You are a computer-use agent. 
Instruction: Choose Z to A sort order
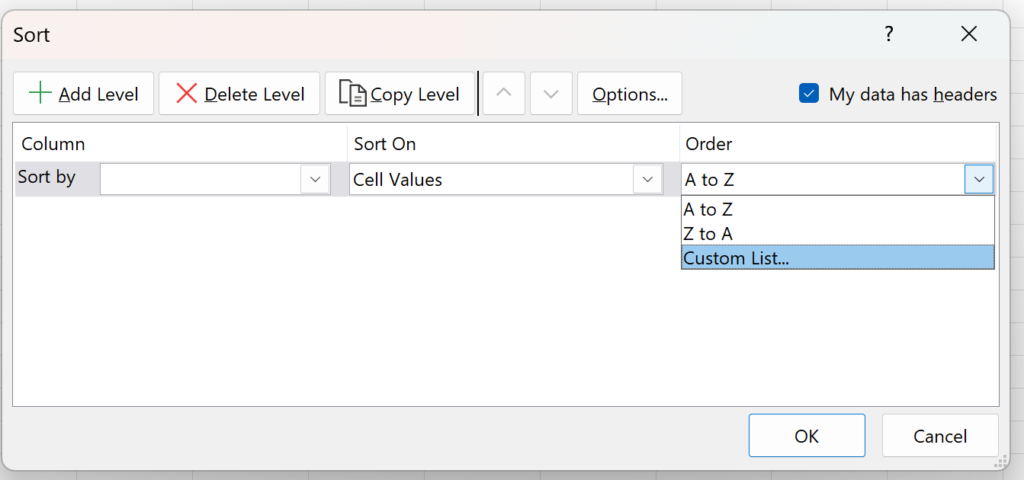838,234
